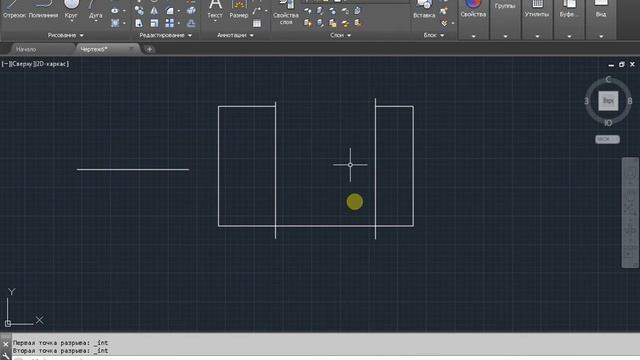Click the Верх face of the ViewCube
Image resolution: width=640 pixels, height=360 pixels.
click(608, 100)
